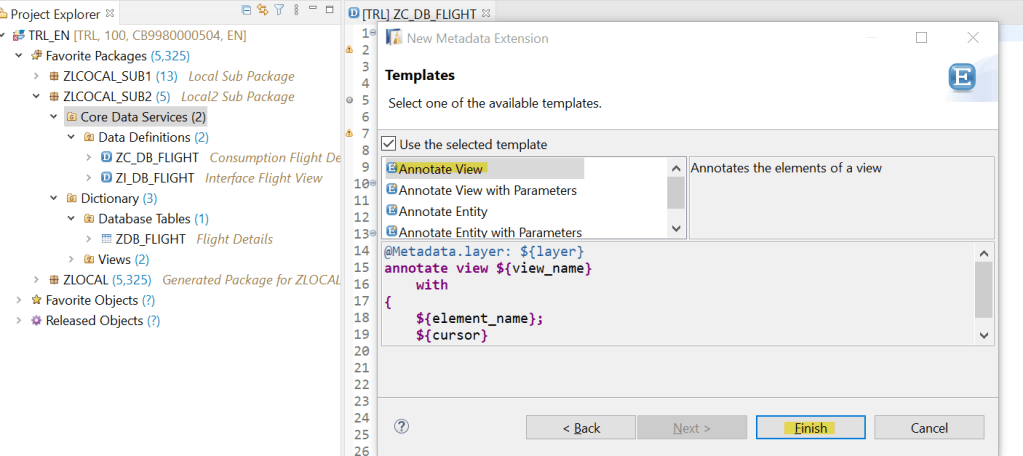Close the Project Explorer tab with its X
1023x456 pixels.
pyautogui.click(x=110, y=13)
